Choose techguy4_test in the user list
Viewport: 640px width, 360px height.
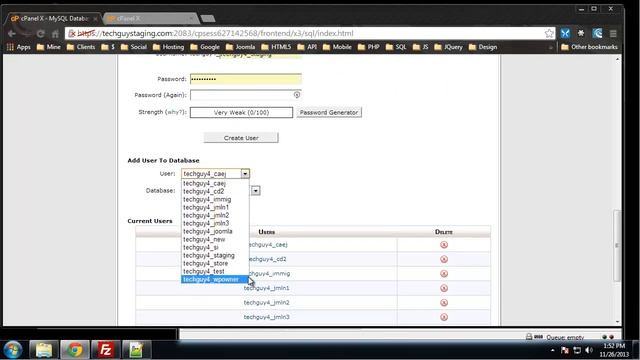(215, 271)
